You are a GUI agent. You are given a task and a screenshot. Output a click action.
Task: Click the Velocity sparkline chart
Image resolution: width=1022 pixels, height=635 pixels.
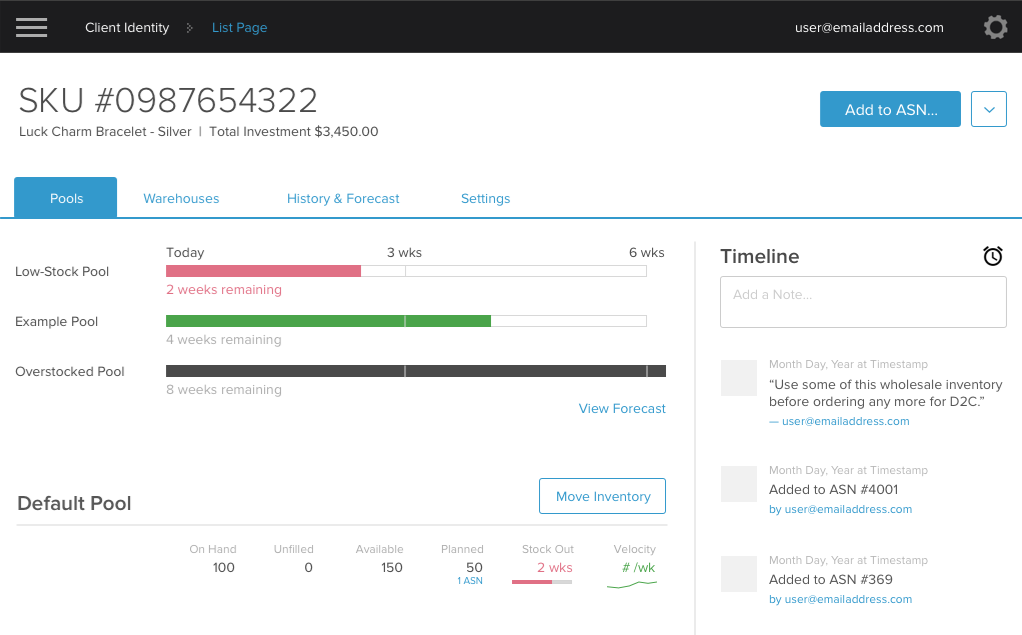(x=632, y=584)
